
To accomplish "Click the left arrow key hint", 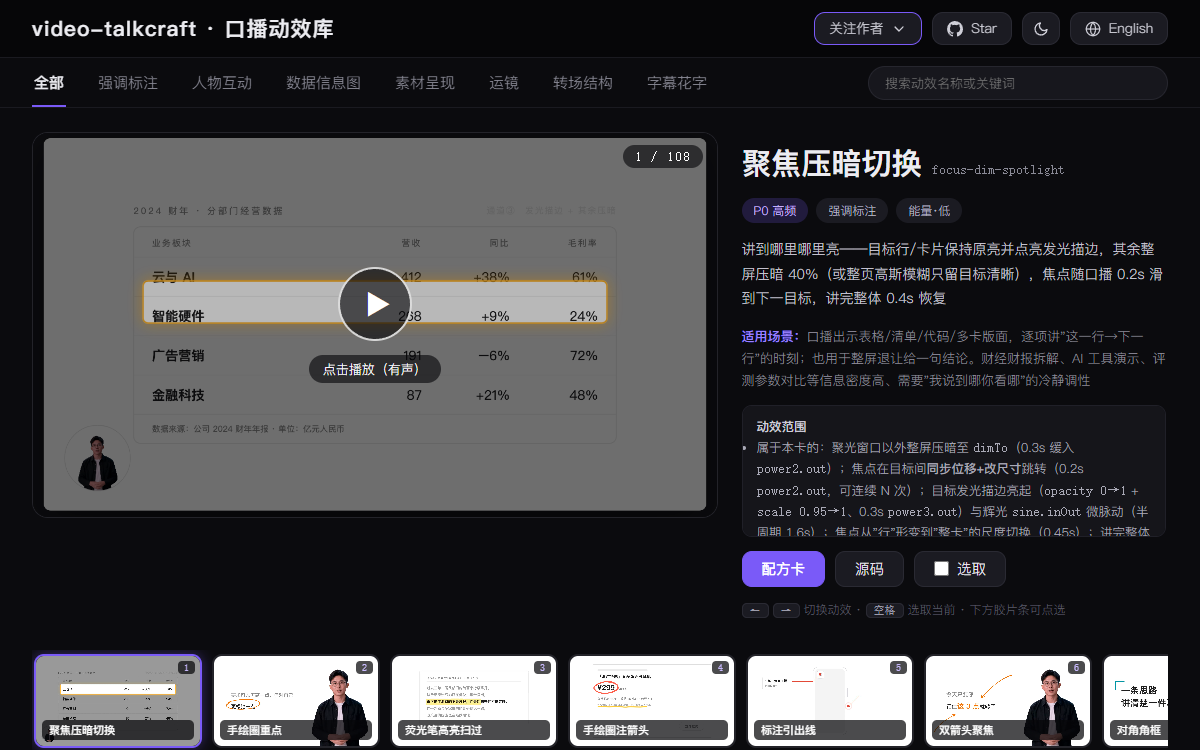I will (755, 610).
